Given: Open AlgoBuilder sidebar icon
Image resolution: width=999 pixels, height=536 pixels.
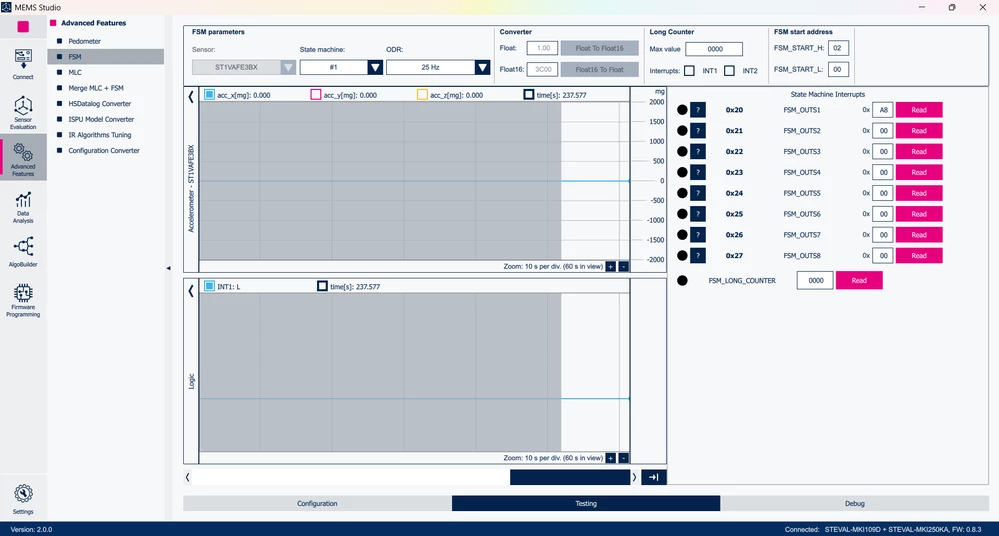Looking at the screenshot, I should (x=23, y=252).
